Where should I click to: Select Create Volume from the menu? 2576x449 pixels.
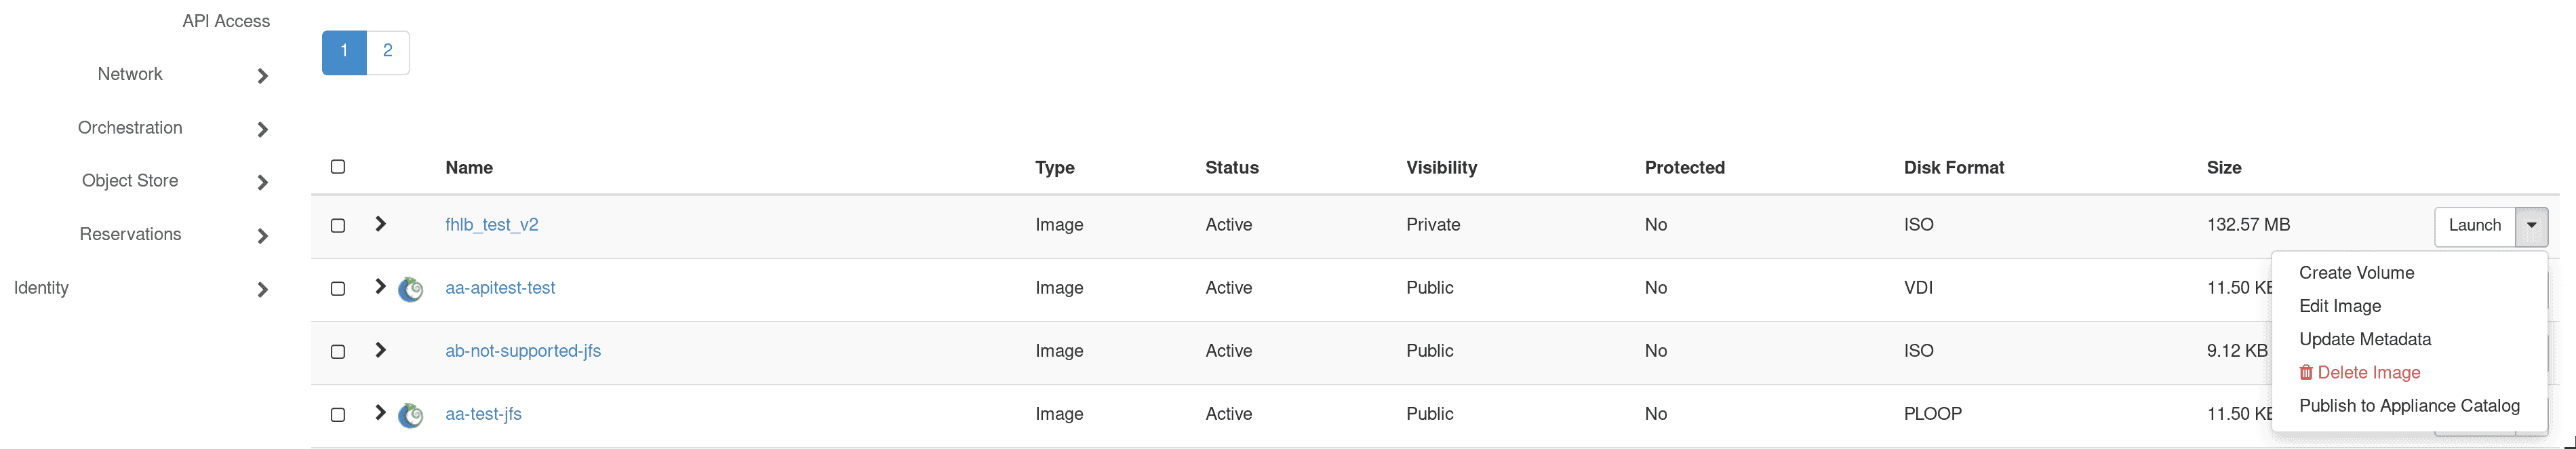[x=2356, y=272]
